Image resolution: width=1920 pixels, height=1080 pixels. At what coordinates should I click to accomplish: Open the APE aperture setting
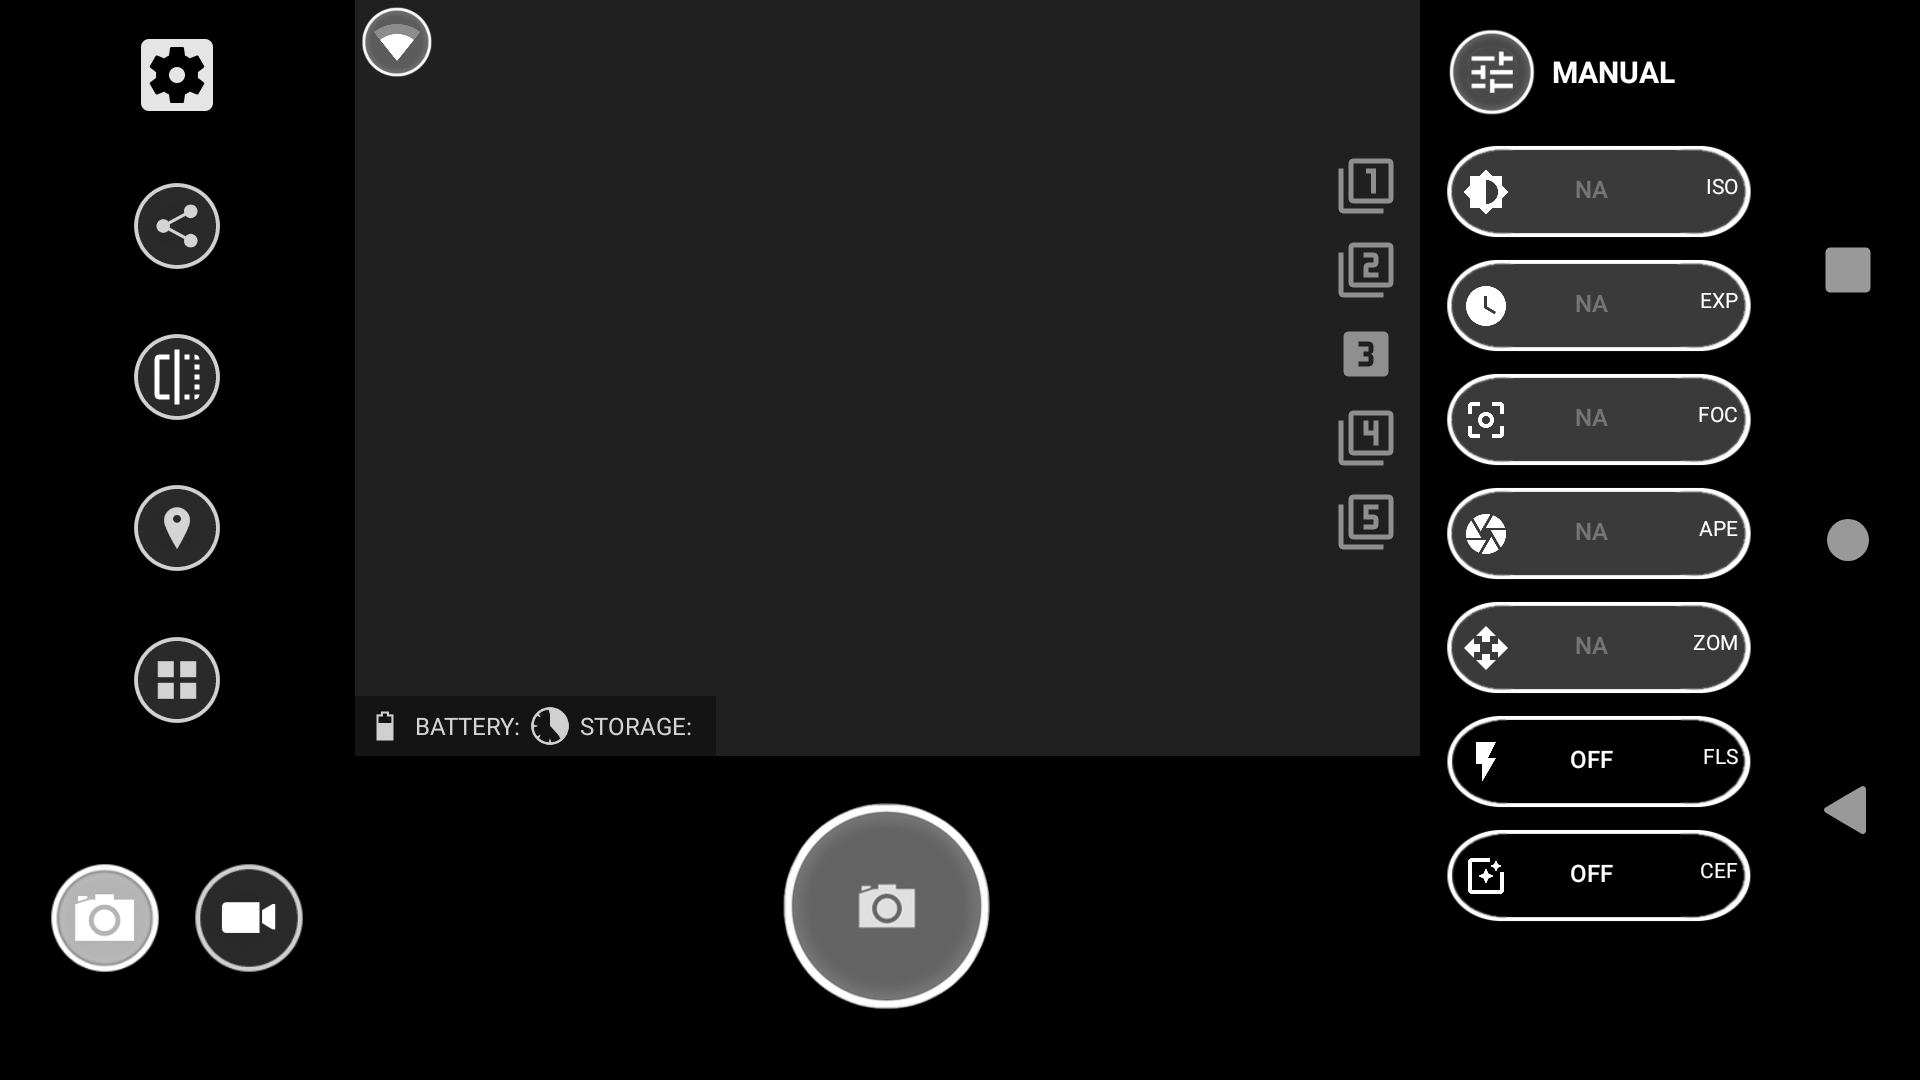click(x=1598, y=533)
